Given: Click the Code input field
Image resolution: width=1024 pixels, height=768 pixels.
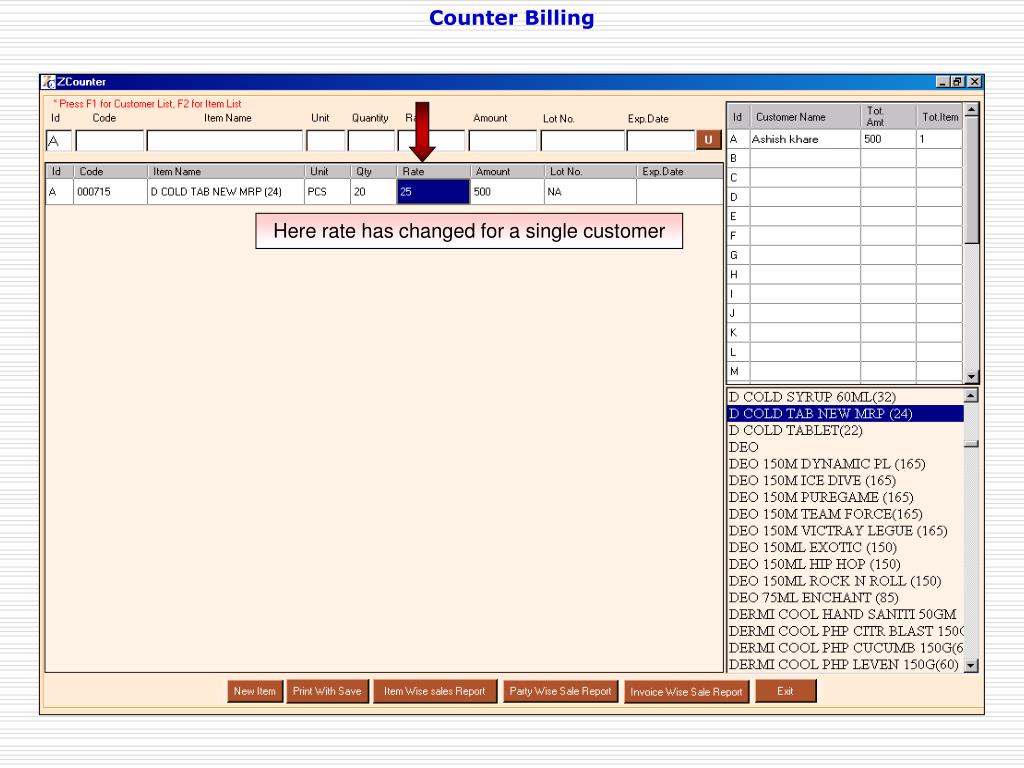Looking at the screenshot, I should 110,140.
